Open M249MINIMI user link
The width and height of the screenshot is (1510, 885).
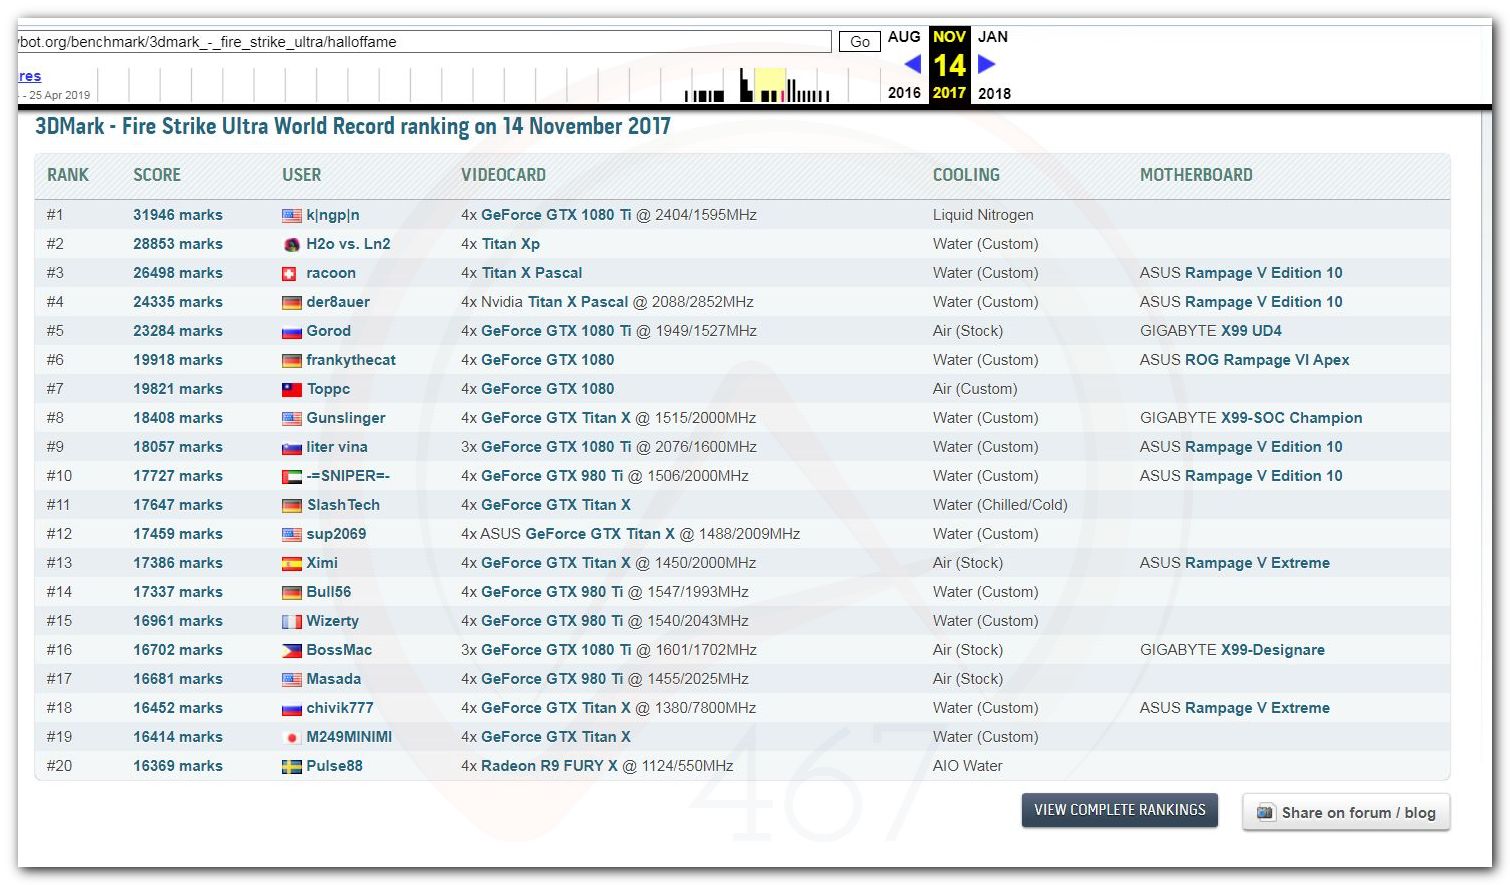click(349, 737)
